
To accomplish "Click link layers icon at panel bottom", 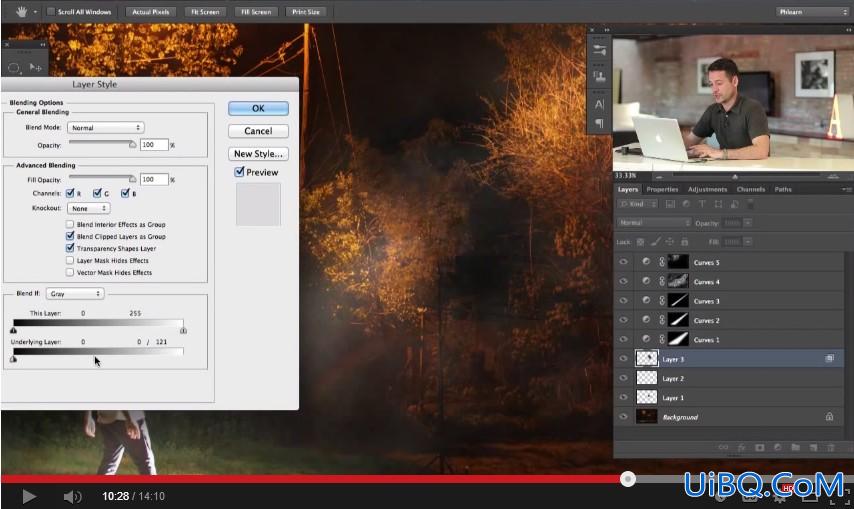I will pos(723,447).
